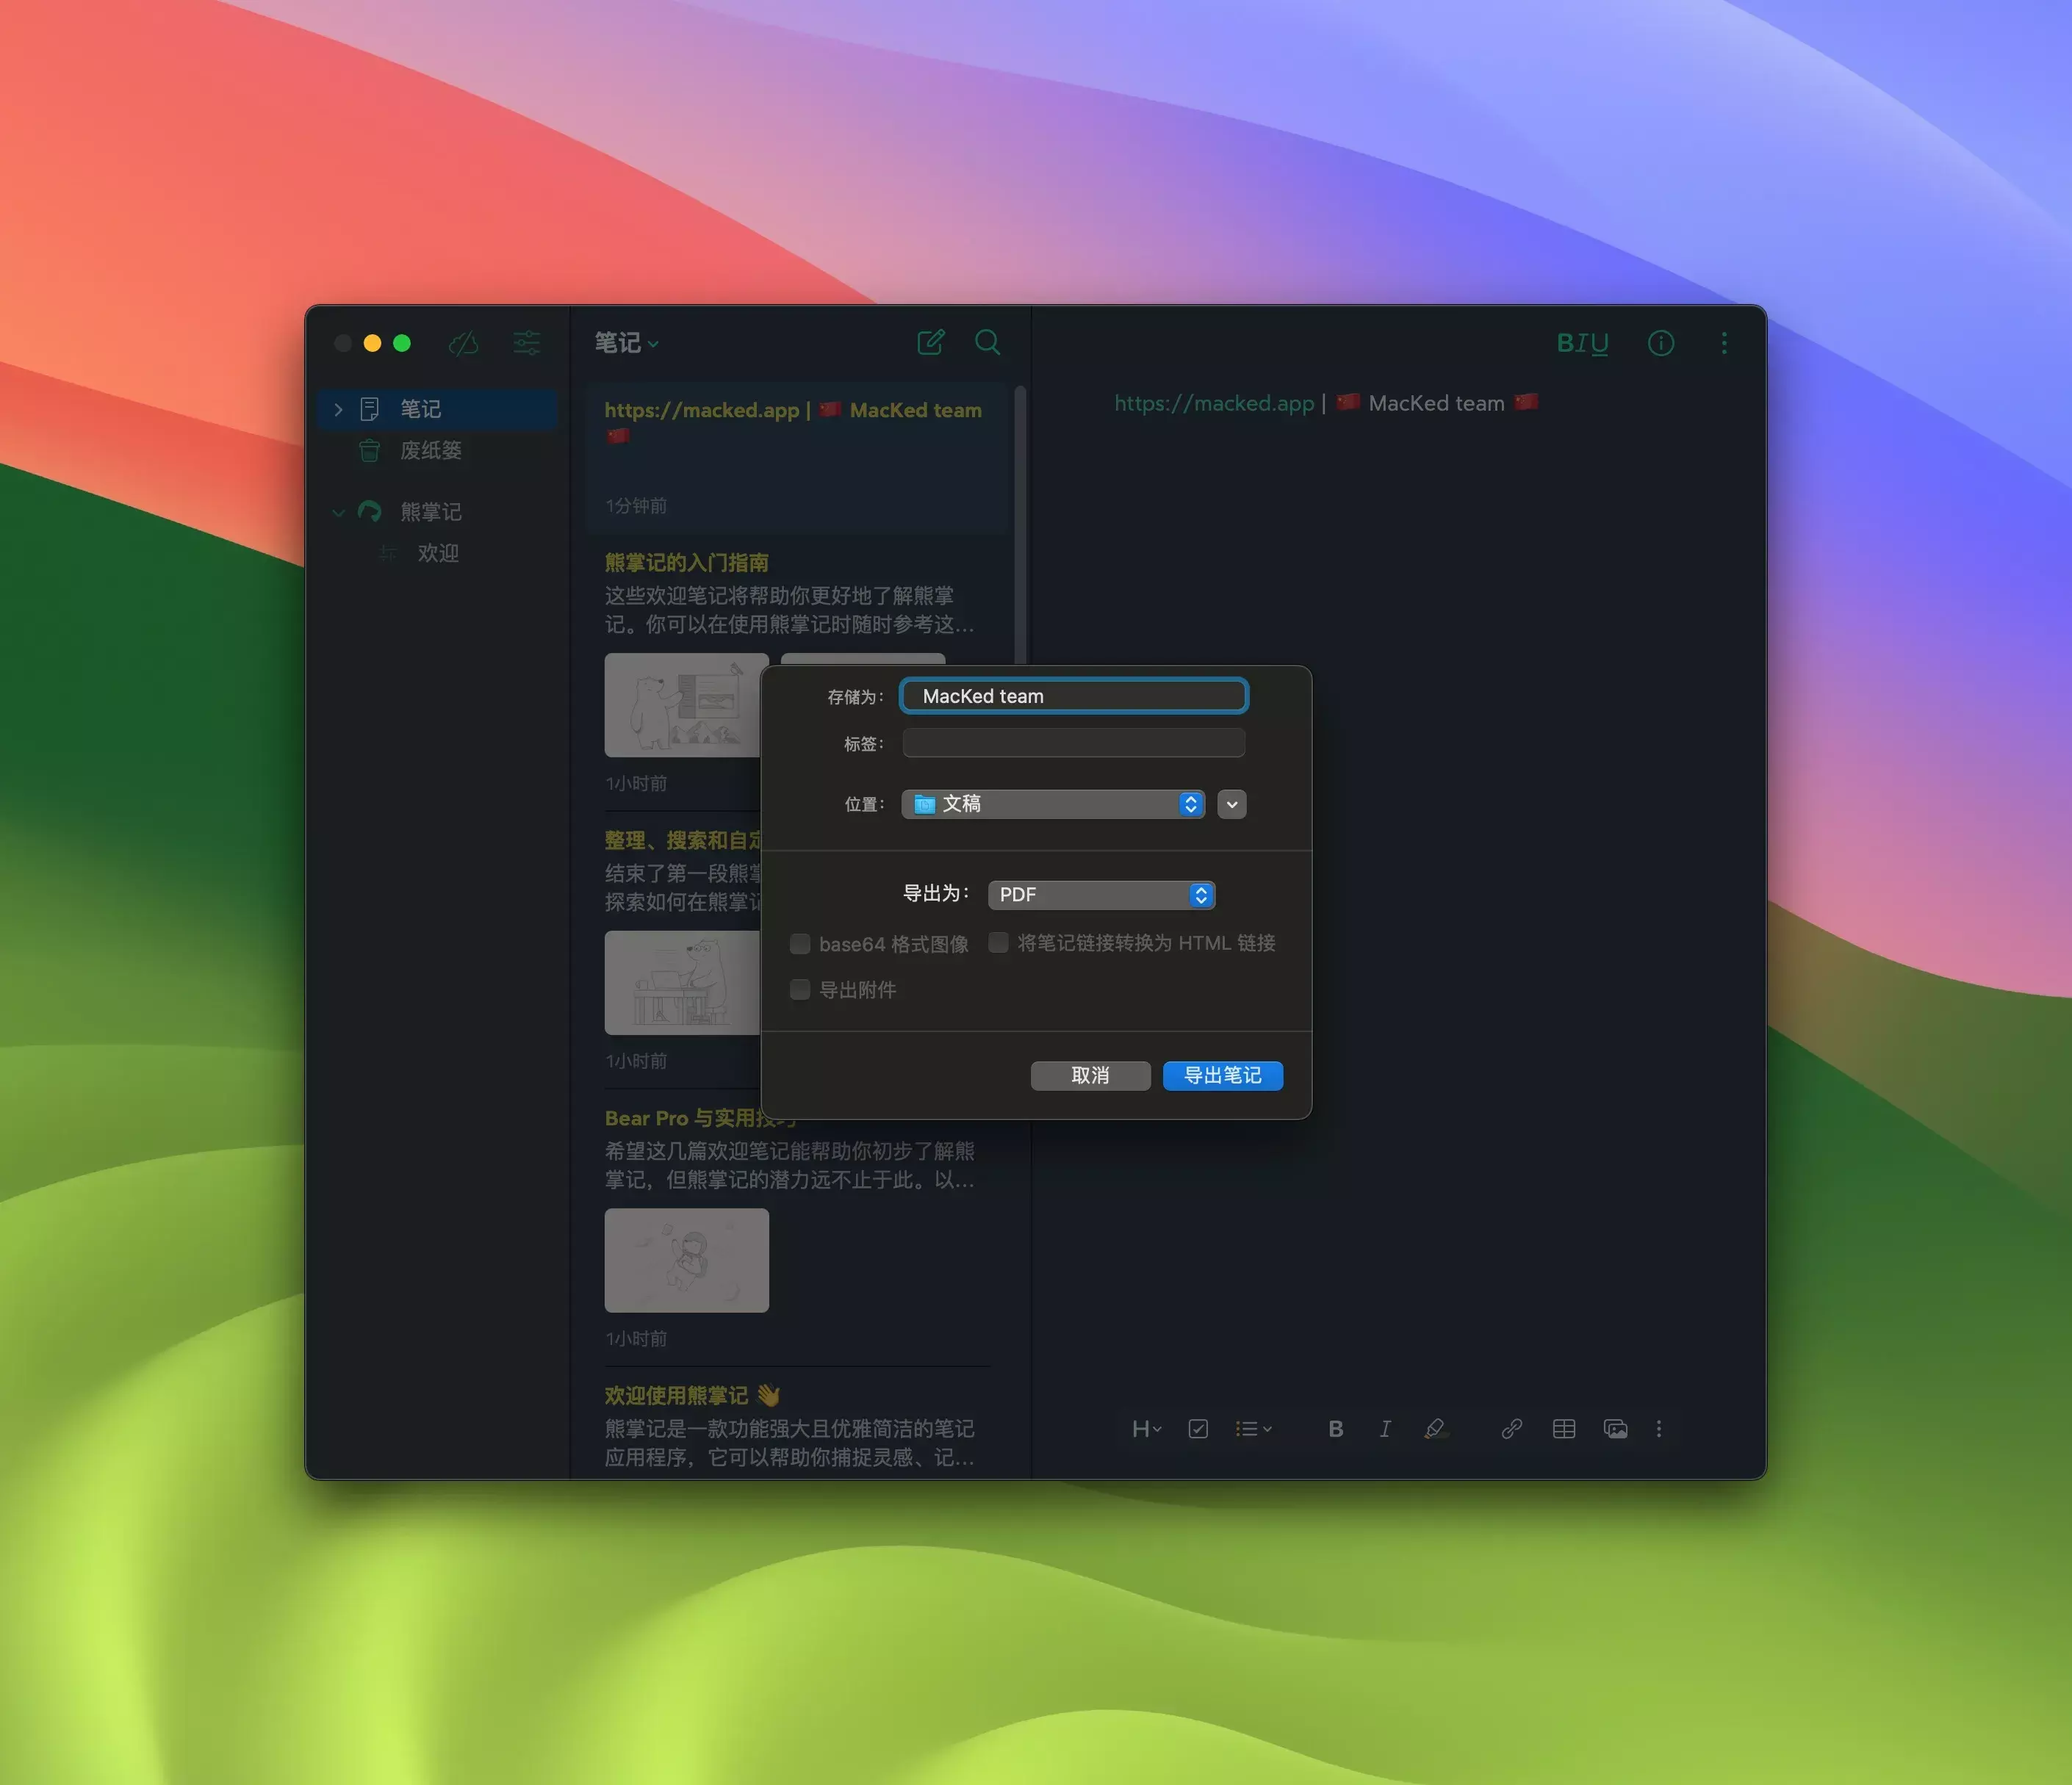The width and height of the screenshot is (2072, 1785).
Task: Click the insert image icon in the editor toolbar
Action: (x=1615, y=1429)
